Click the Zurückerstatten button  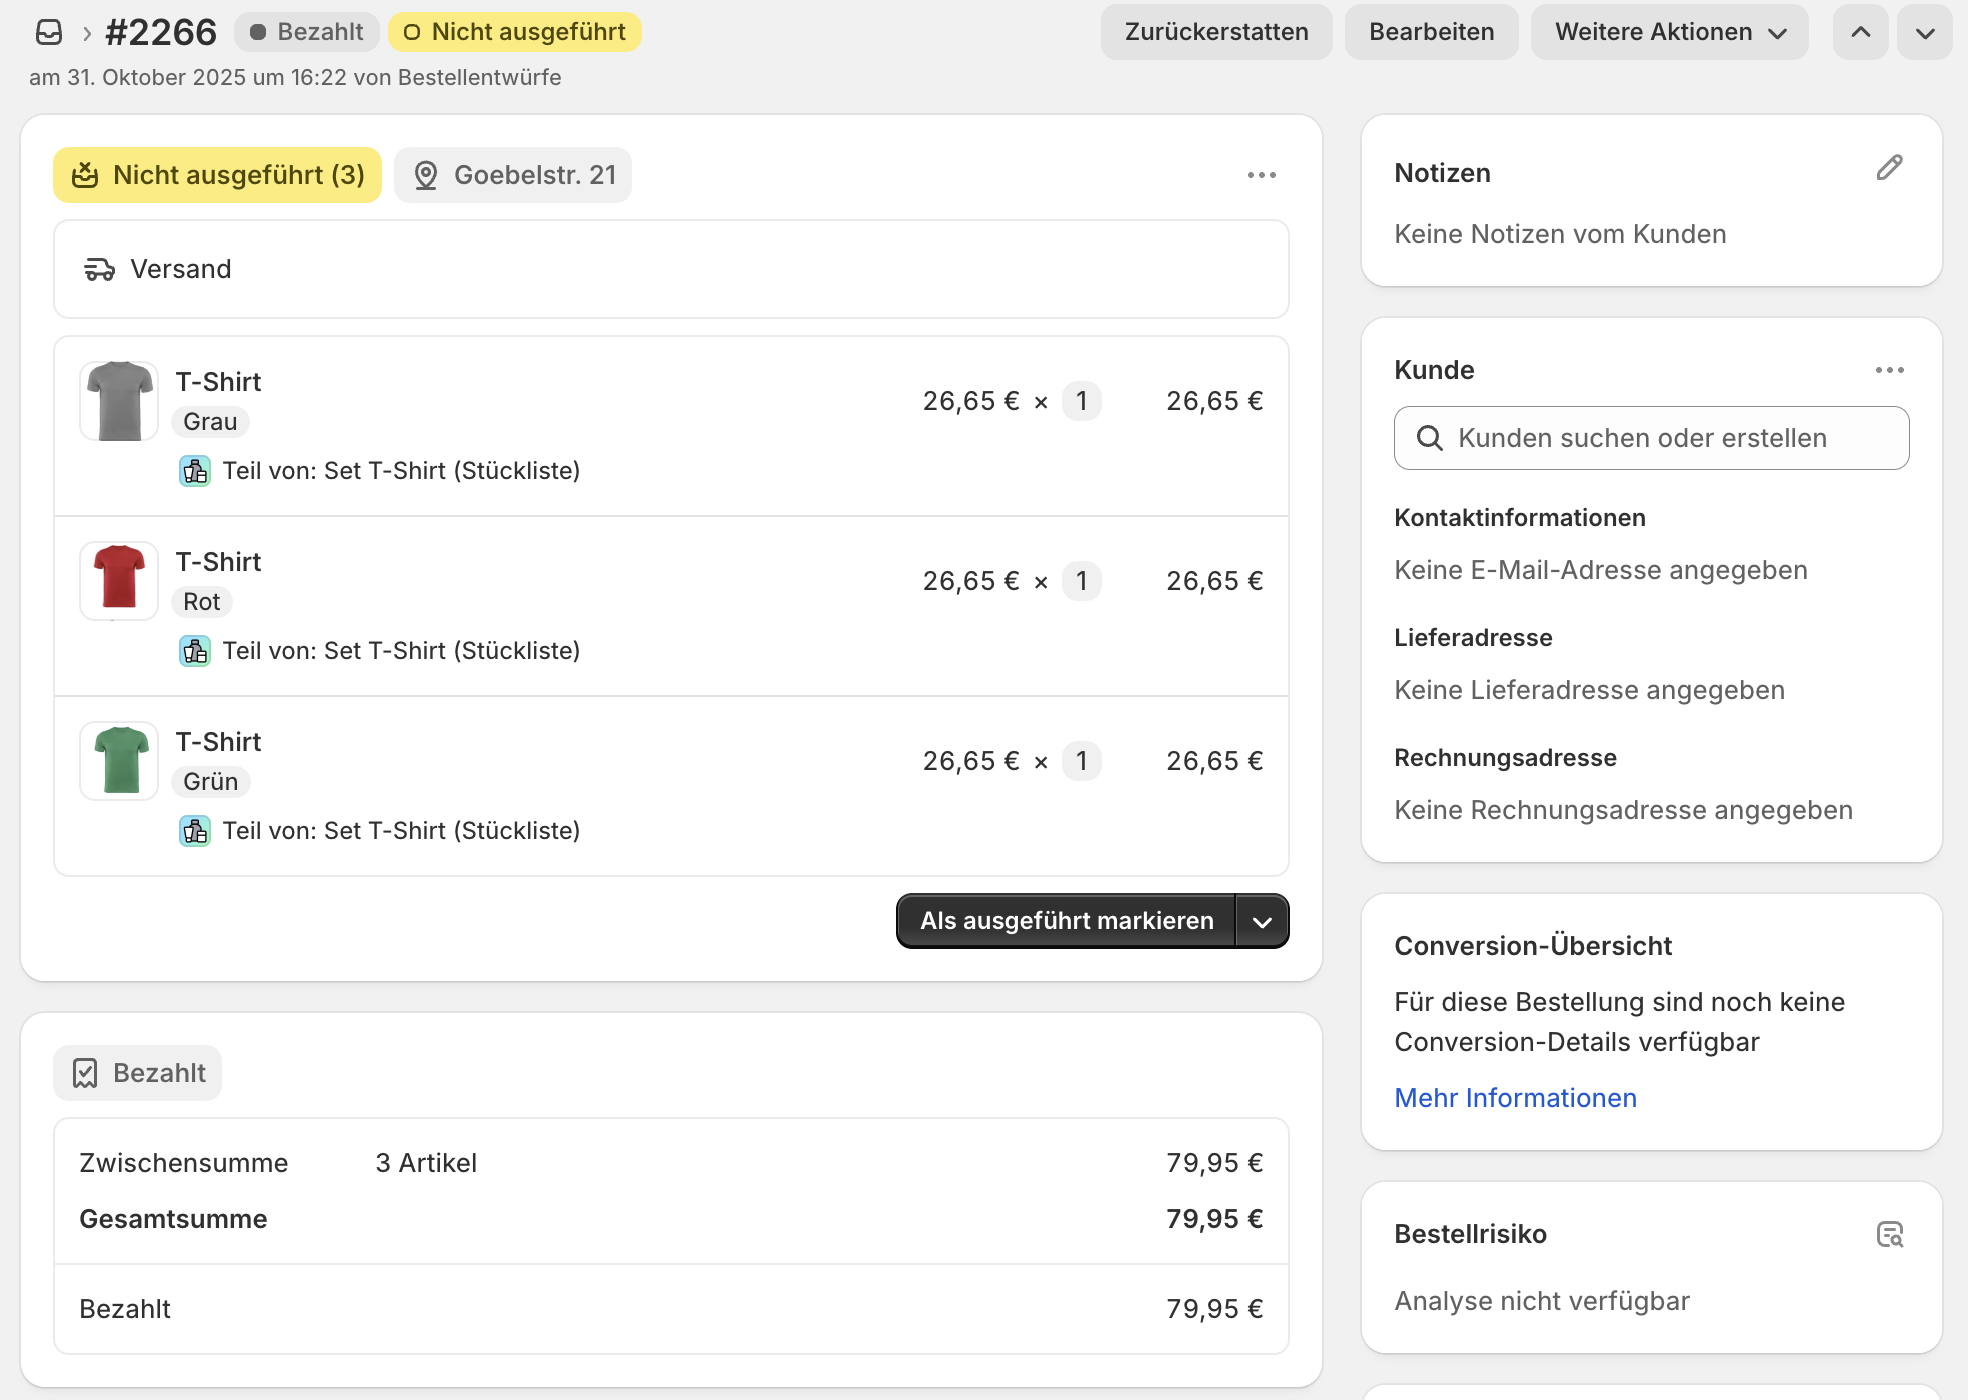pyautogui.click(x=1216, y=32)
